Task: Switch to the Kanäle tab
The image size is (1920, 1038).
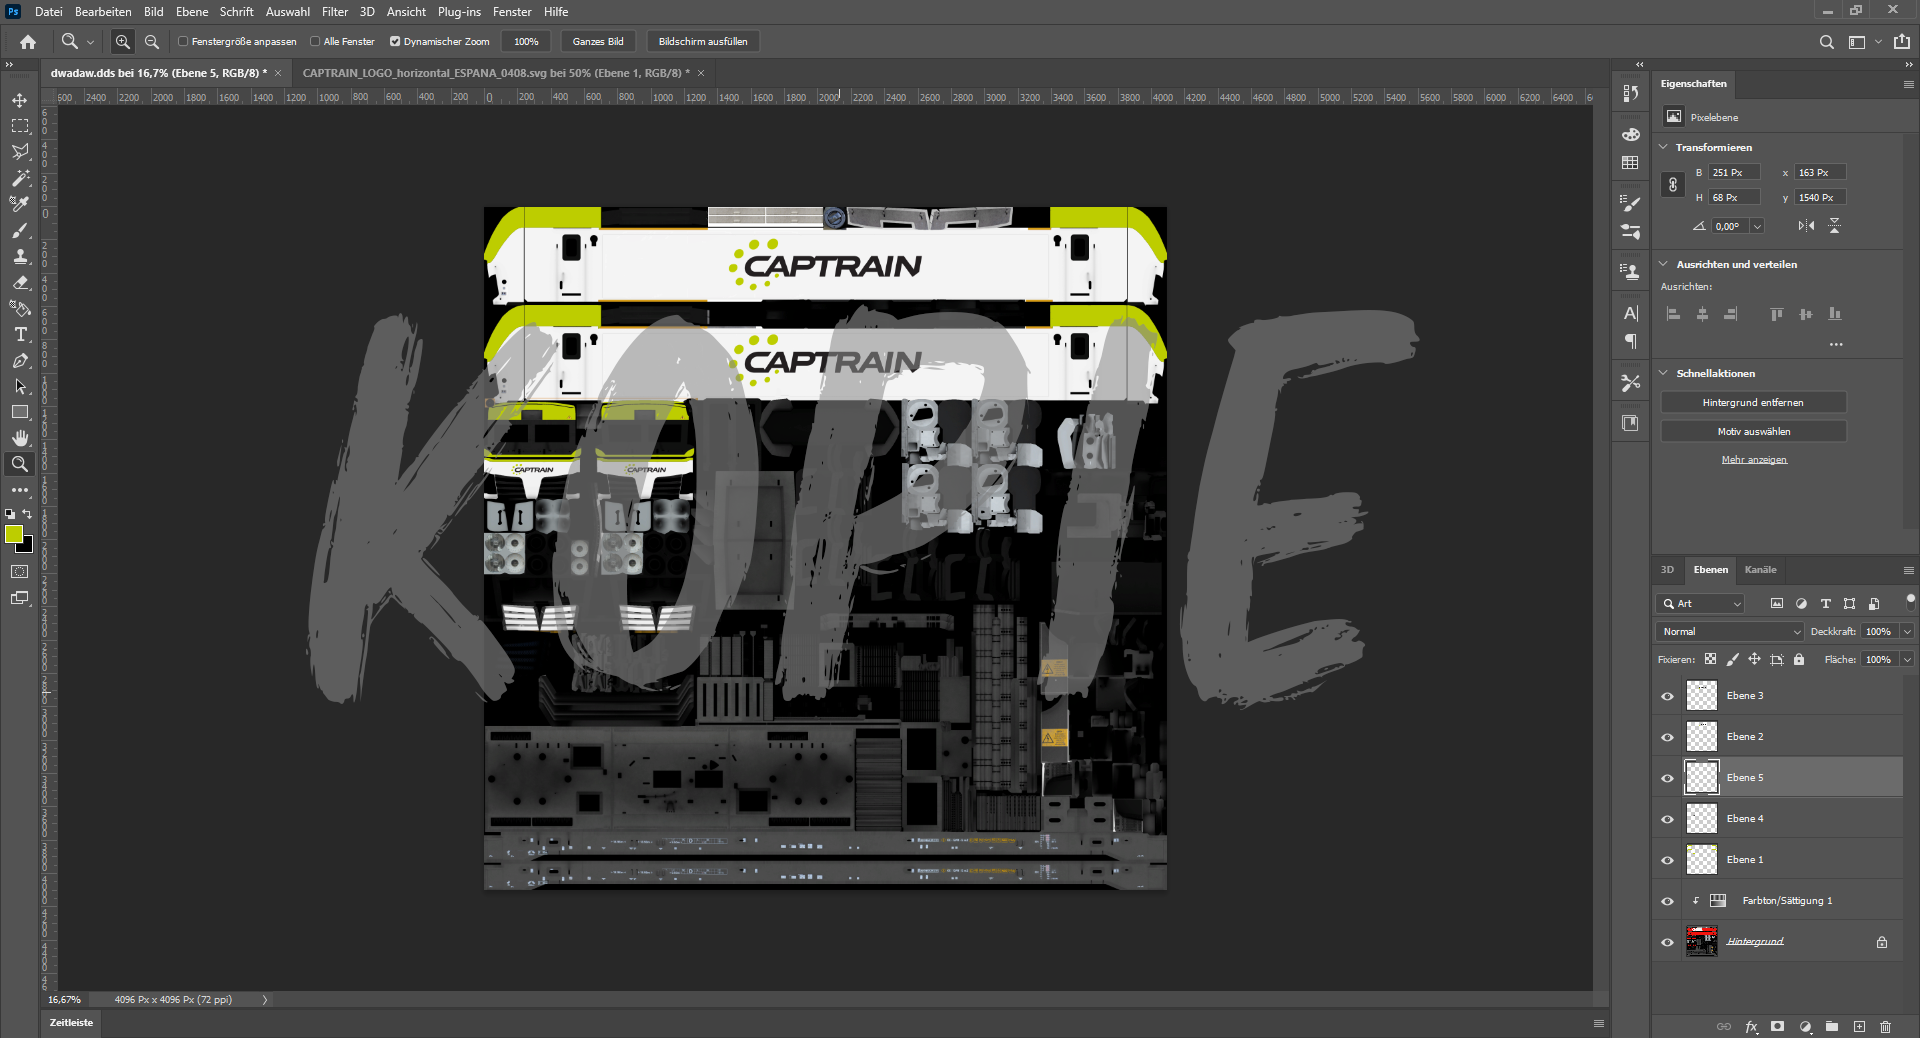Action: (x=1760, y=570)
